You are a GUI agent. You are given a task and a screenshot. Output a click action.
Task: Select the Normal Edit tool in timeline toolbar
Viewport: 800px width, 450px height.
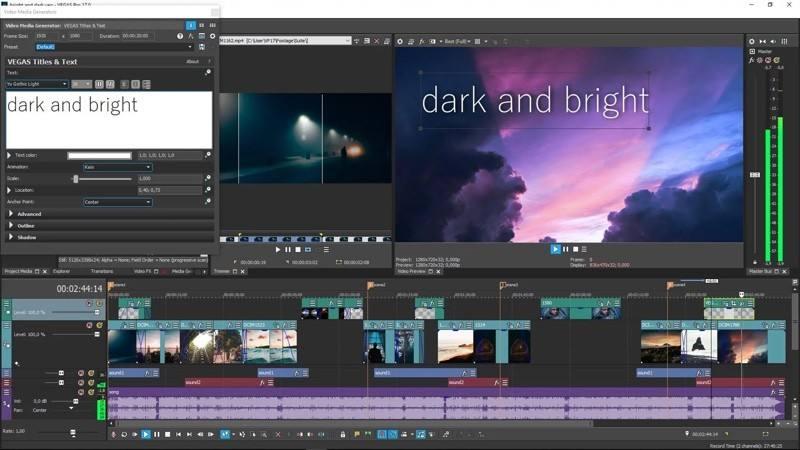[225, 434]
